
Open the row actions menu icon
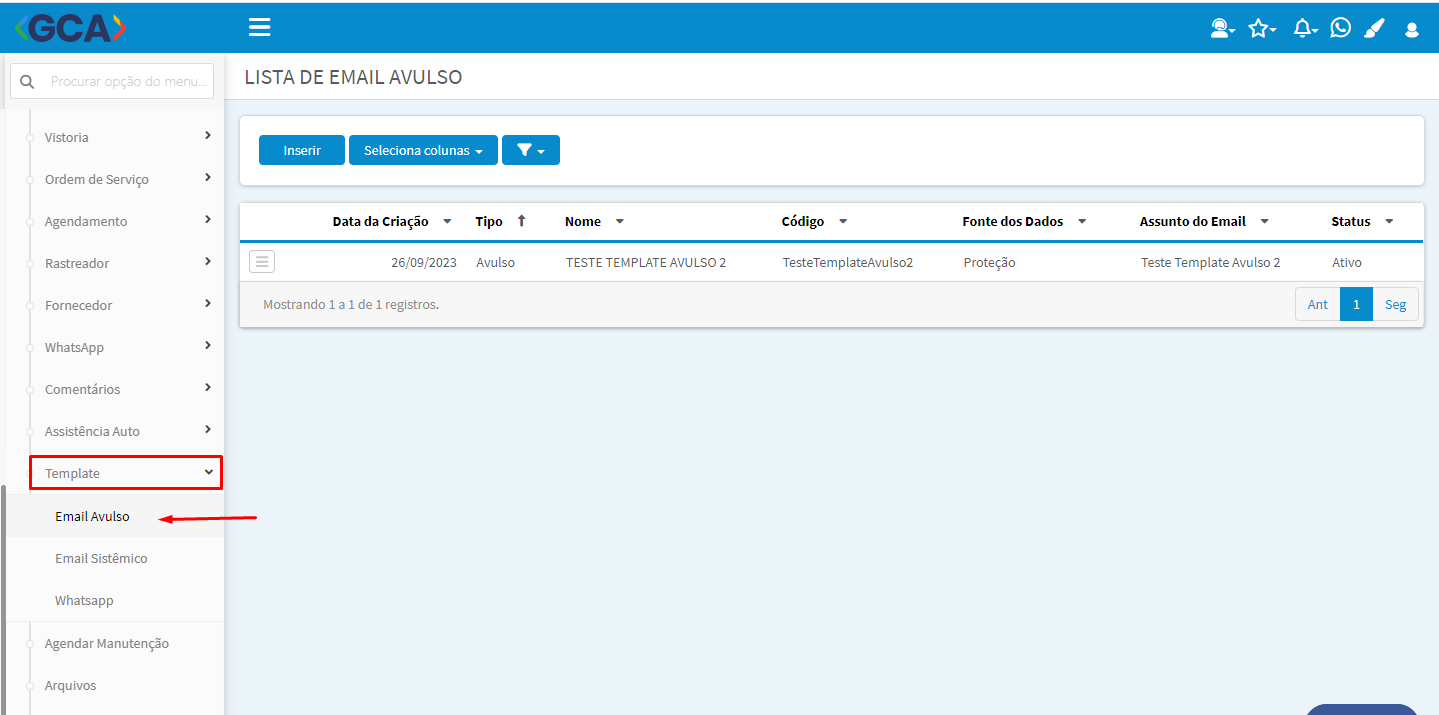[262, 262]
